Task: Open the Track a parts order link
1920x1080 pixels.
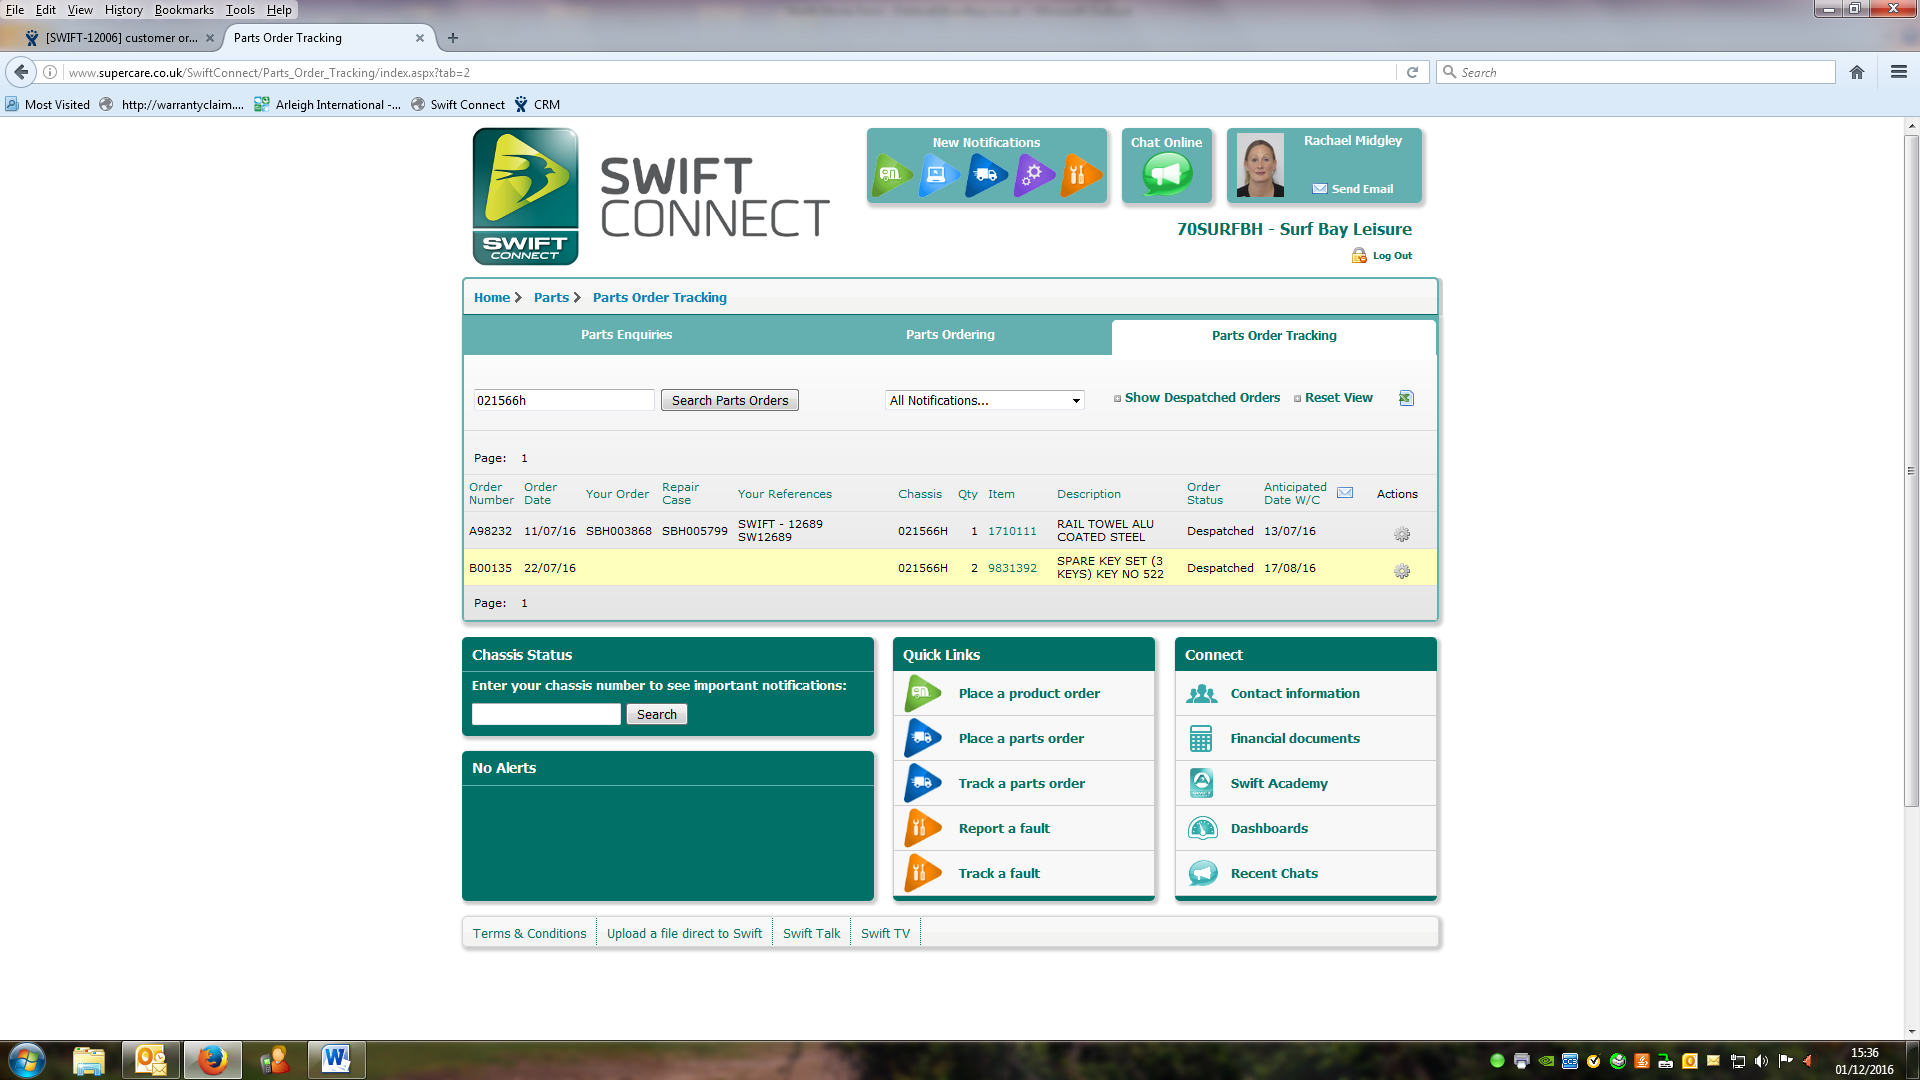Action: pos(1021,783)
